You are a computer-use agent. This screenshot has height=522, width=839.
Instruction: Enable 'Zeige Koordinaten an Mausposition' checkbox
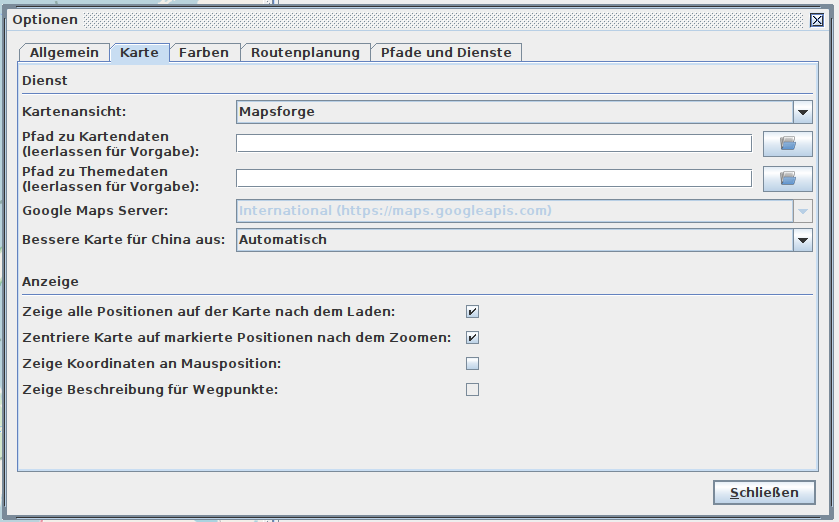click(x=472, y=364)
